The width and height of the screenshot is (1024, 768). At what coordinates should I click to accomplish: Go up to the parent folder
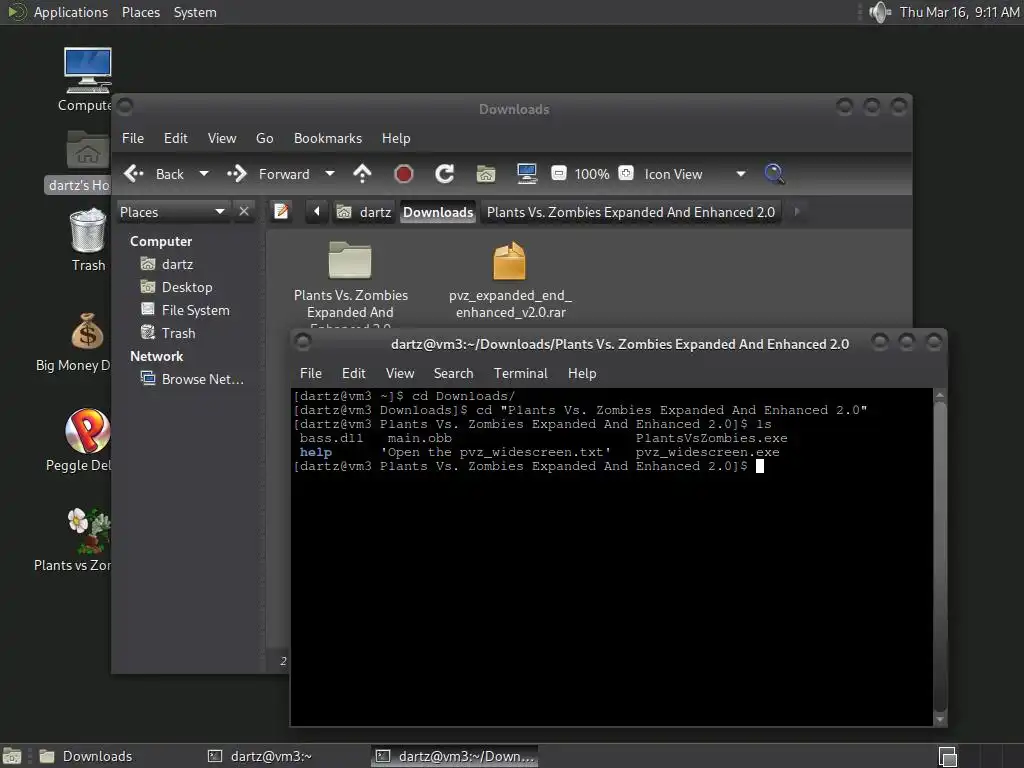[362, 174]
